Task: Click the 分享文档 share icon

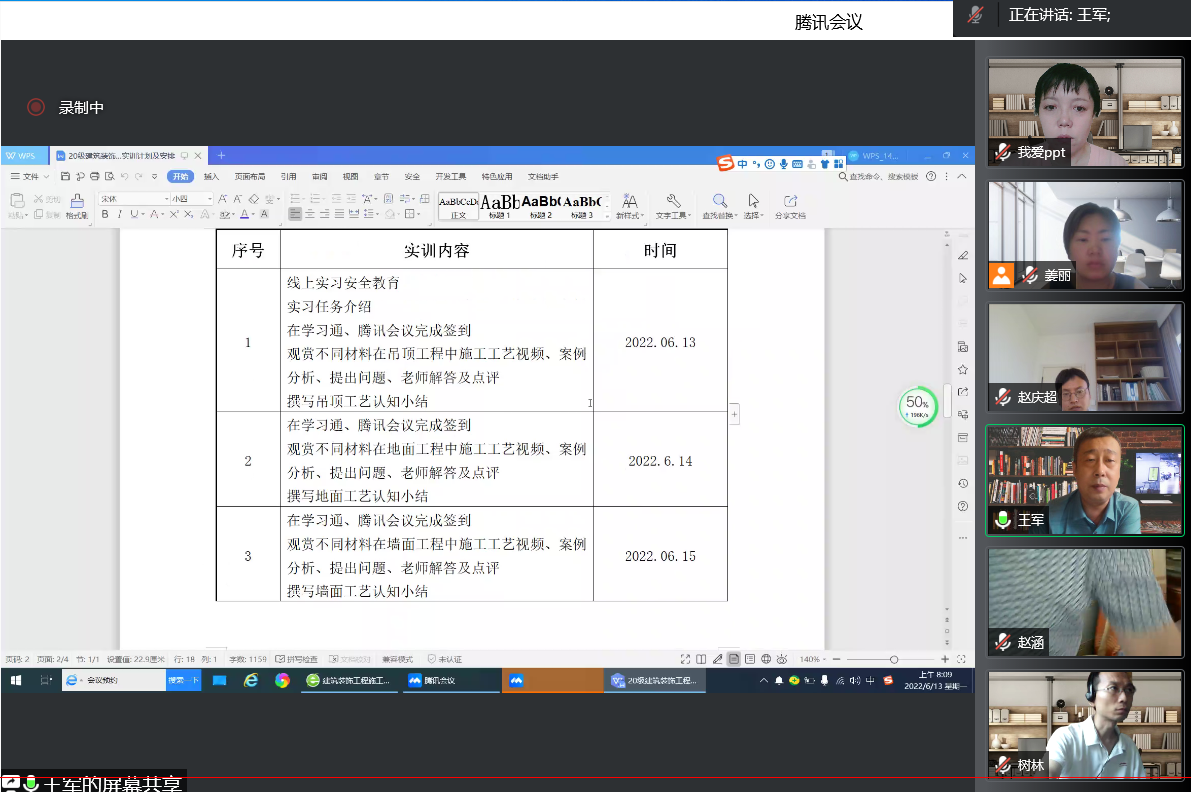Action: tap(790, 206)
